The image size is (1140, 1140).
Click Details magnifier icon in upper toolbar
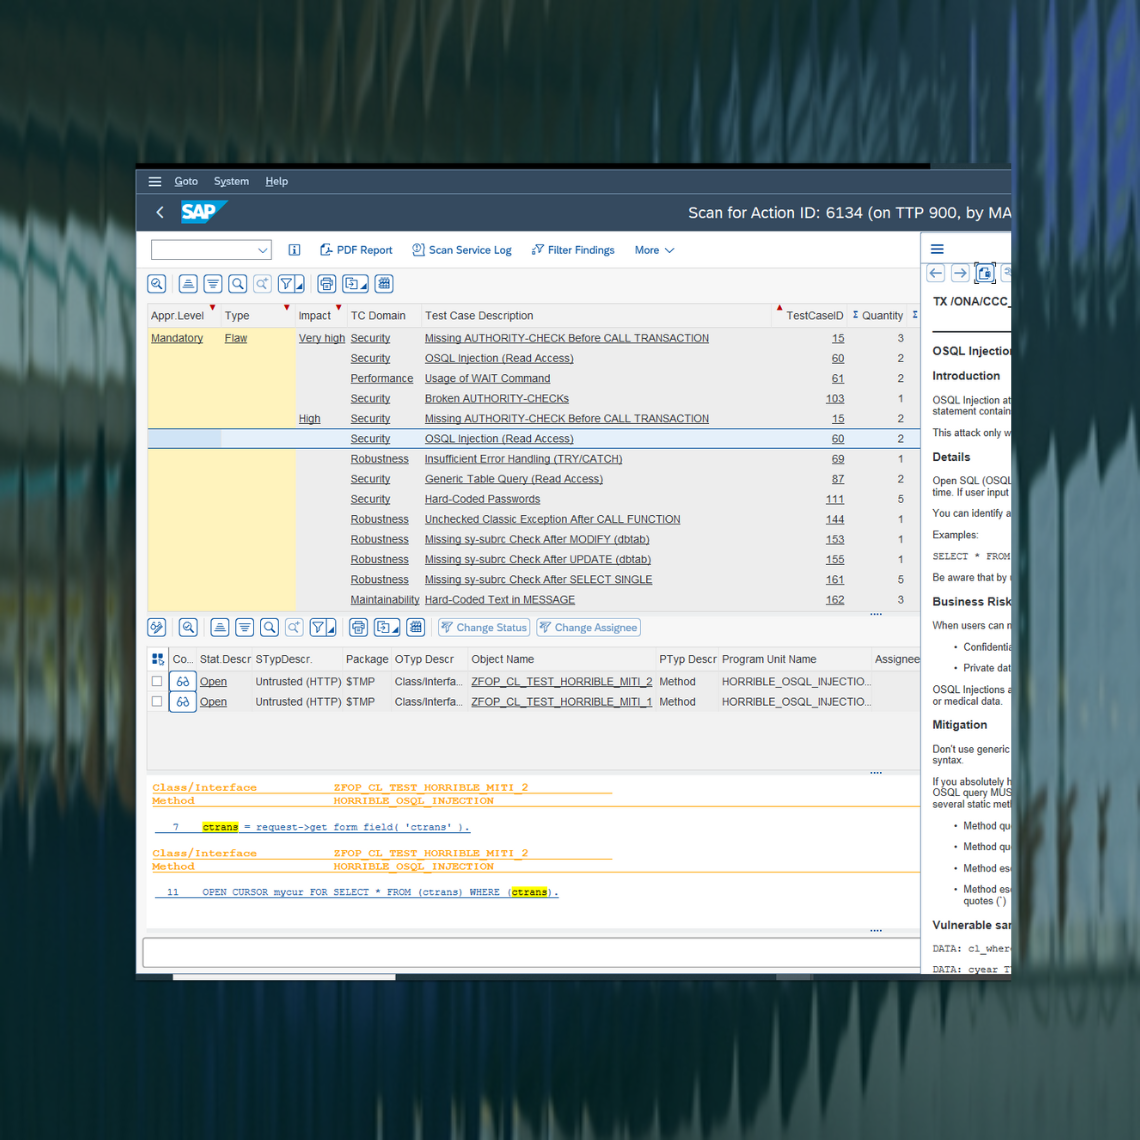click(x=157, y=284)
